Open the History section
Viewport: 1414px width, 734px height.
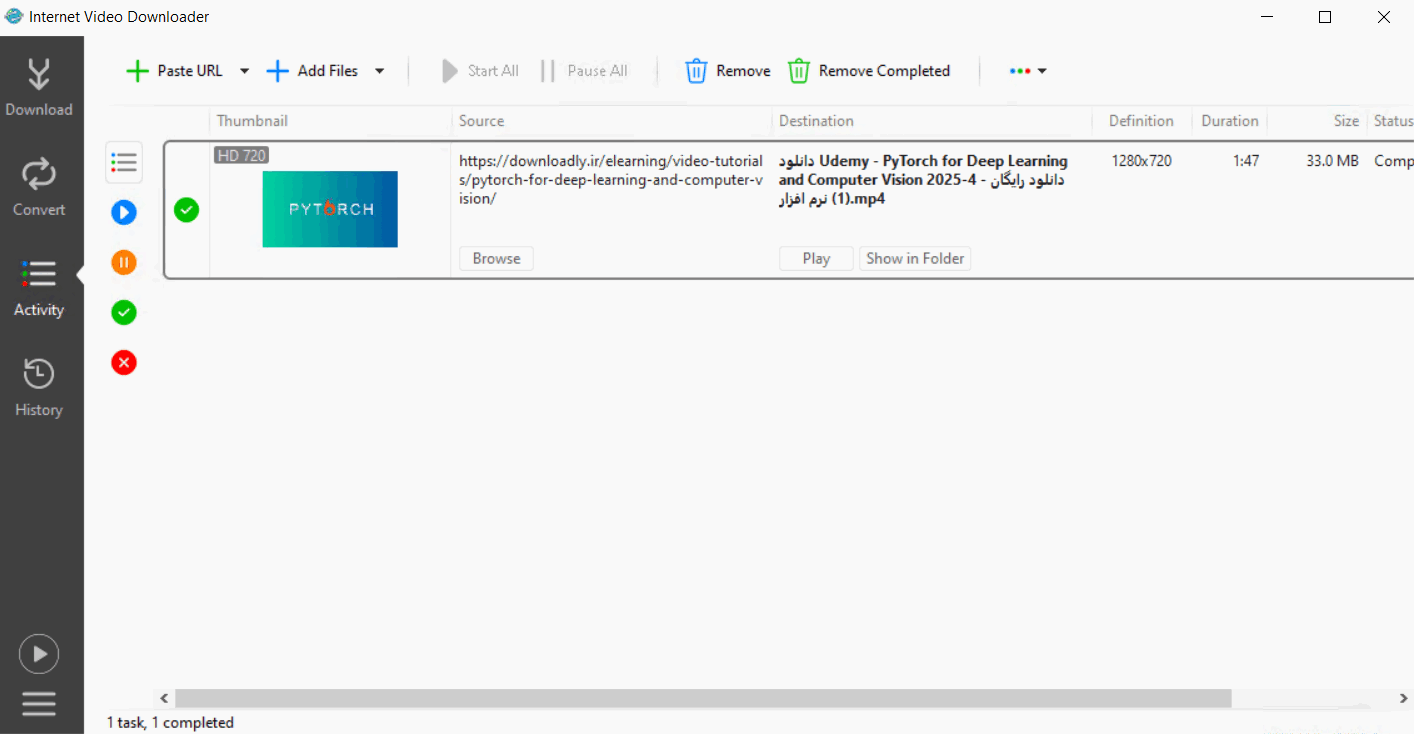(x=39, y=387)
